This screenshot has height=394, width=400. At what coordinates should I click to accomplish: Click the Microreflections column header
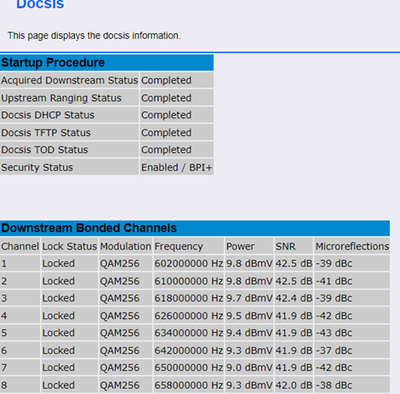click(x=352, y=246)
